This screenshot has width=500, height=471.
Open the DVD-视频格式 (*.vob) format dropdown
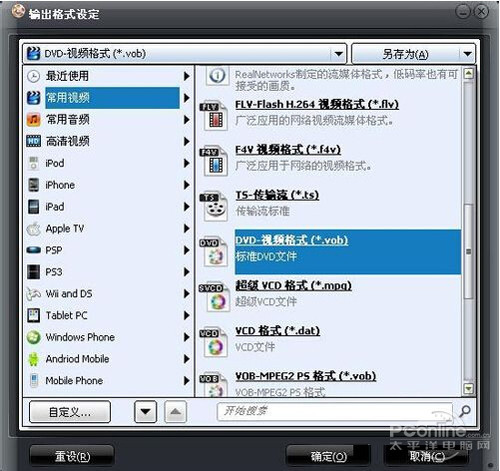pos(338,54)
